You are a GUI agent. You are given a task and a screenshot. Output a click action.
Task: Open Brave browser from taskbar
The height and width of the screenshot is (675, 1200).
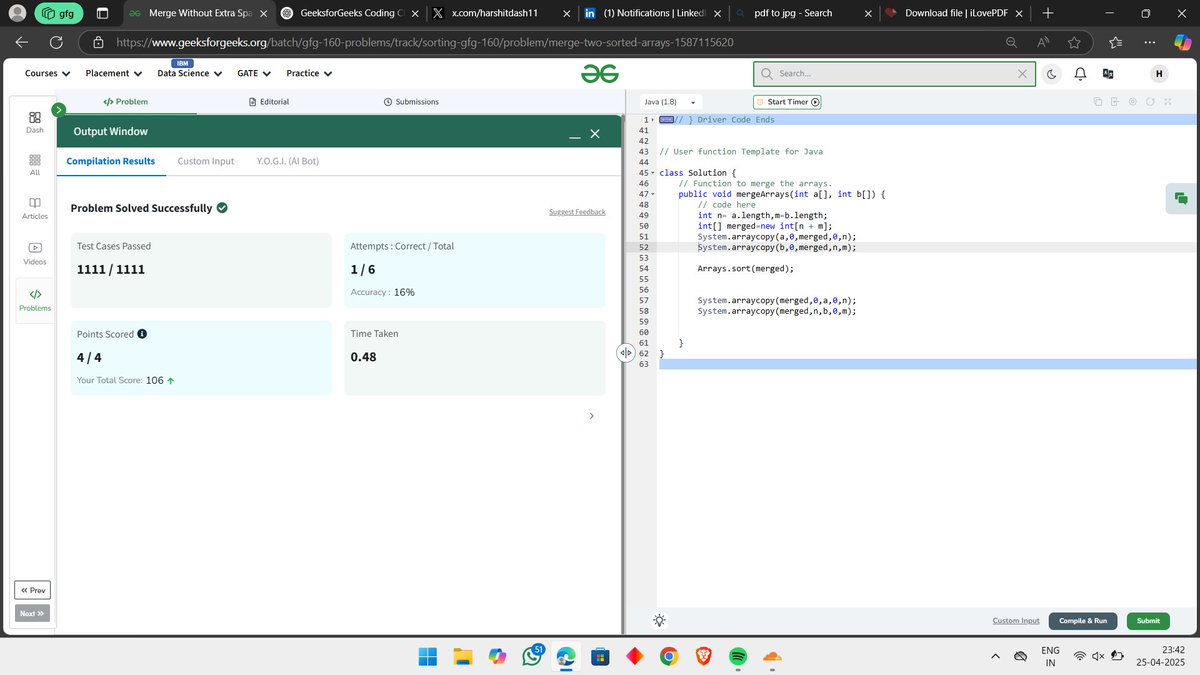pos(704,656)
